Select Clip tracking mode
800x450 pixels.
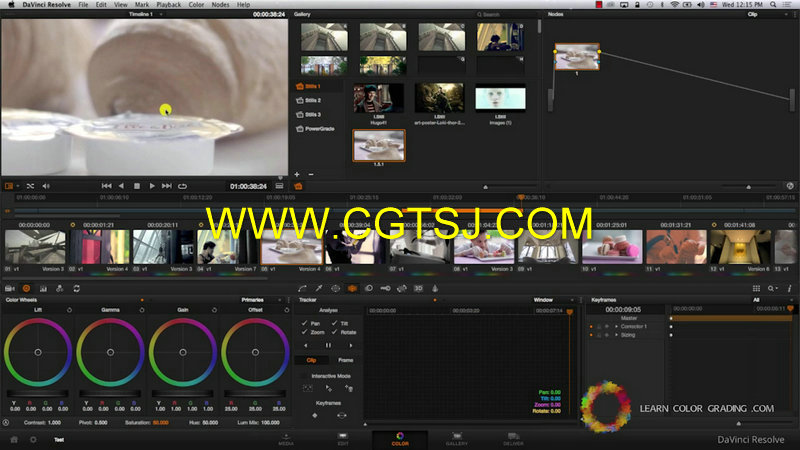pos(311,360)
